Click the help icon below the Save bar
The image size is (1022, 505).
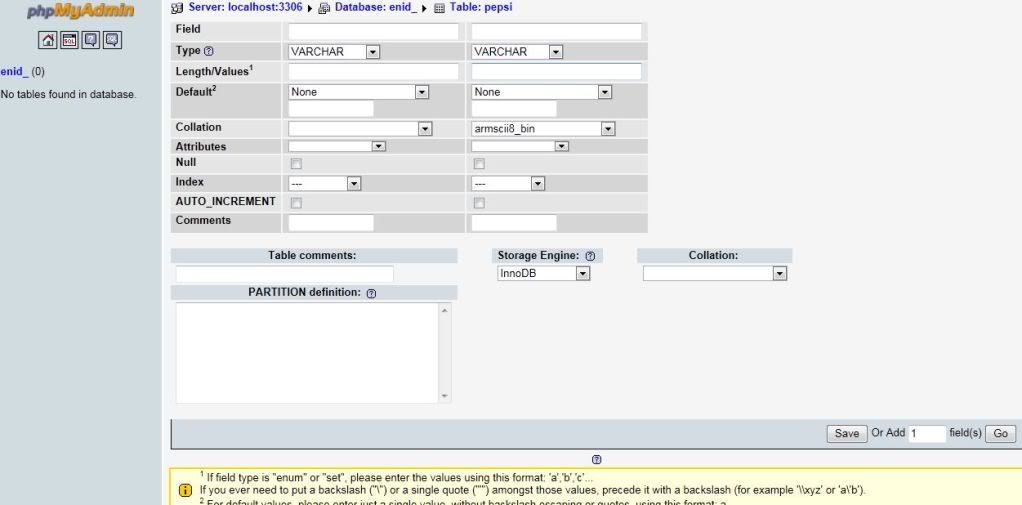click(596, 459)
